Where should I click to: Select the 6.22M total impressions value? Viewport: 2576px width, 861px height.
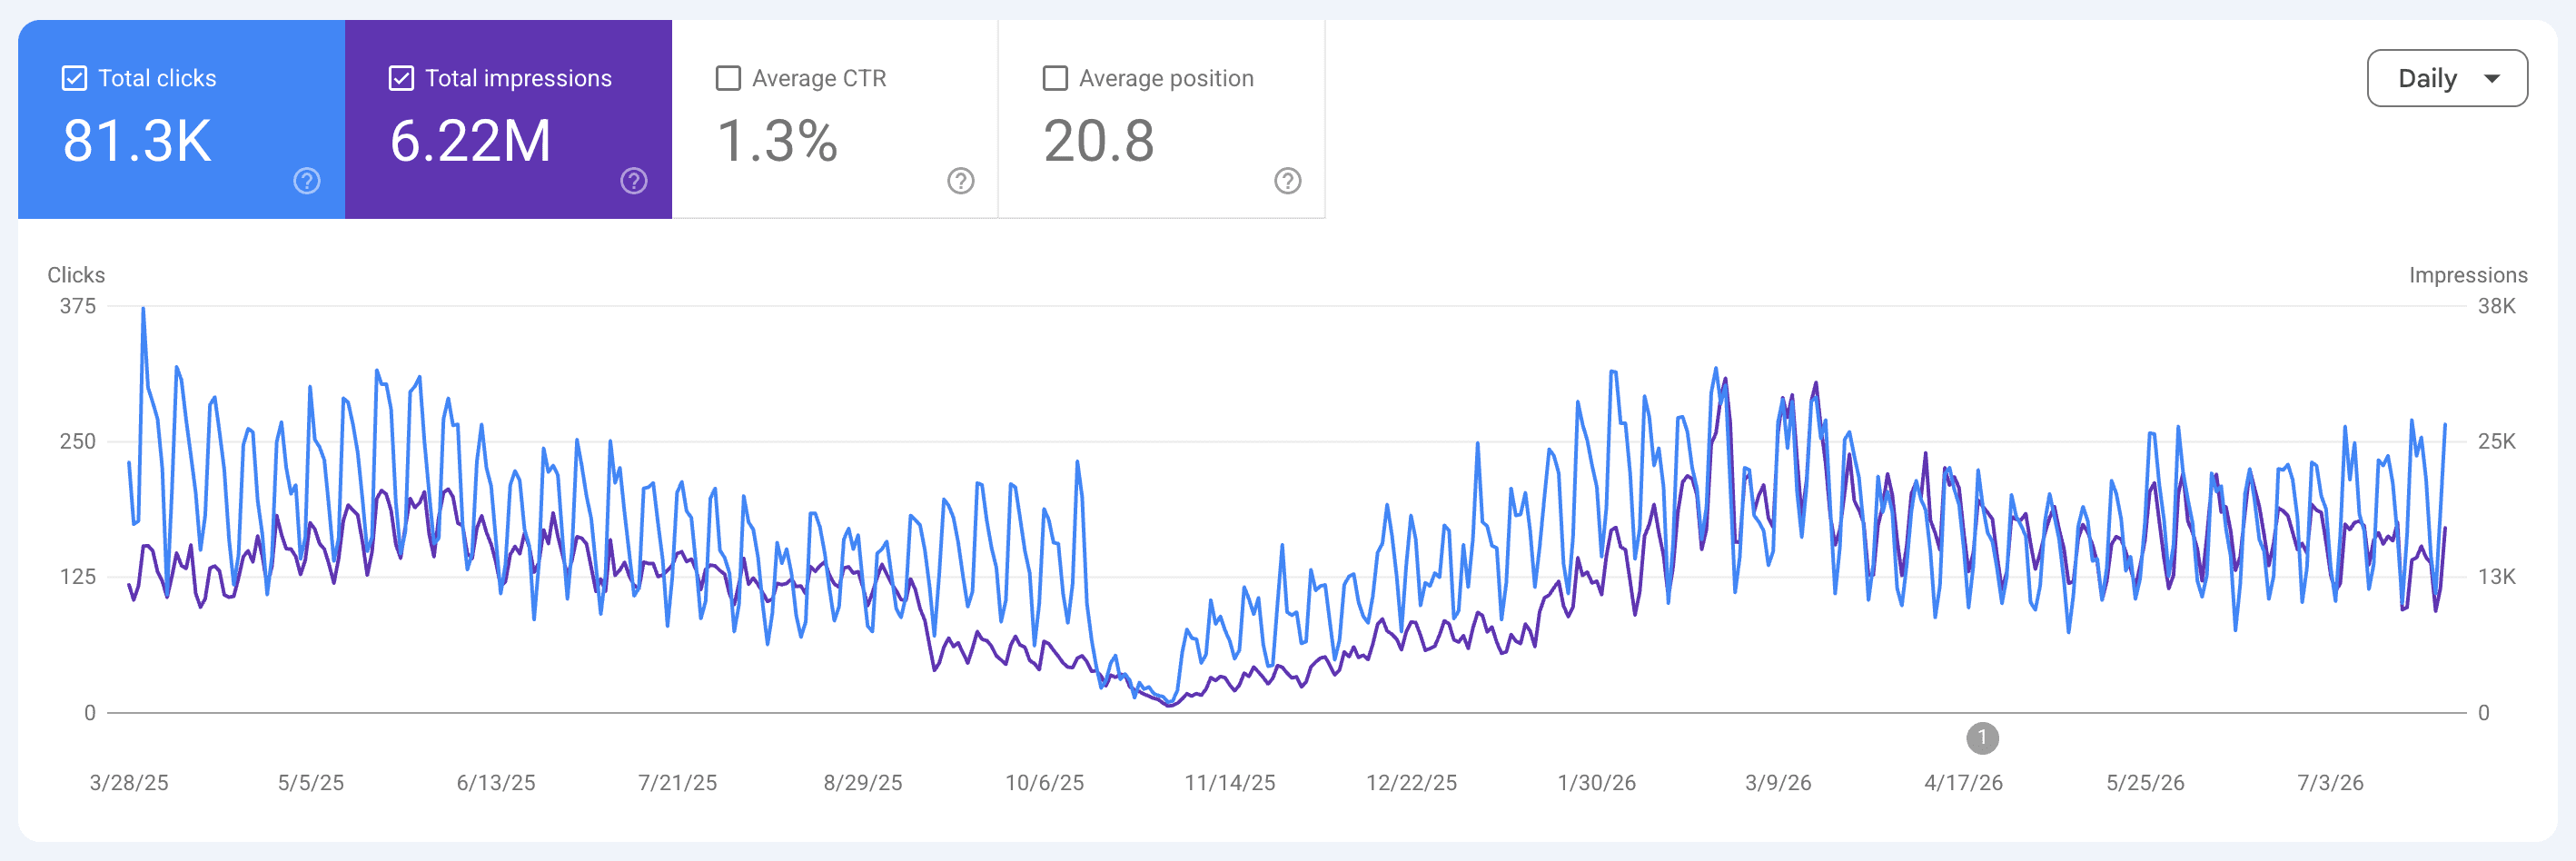click(x=470, y=141)
